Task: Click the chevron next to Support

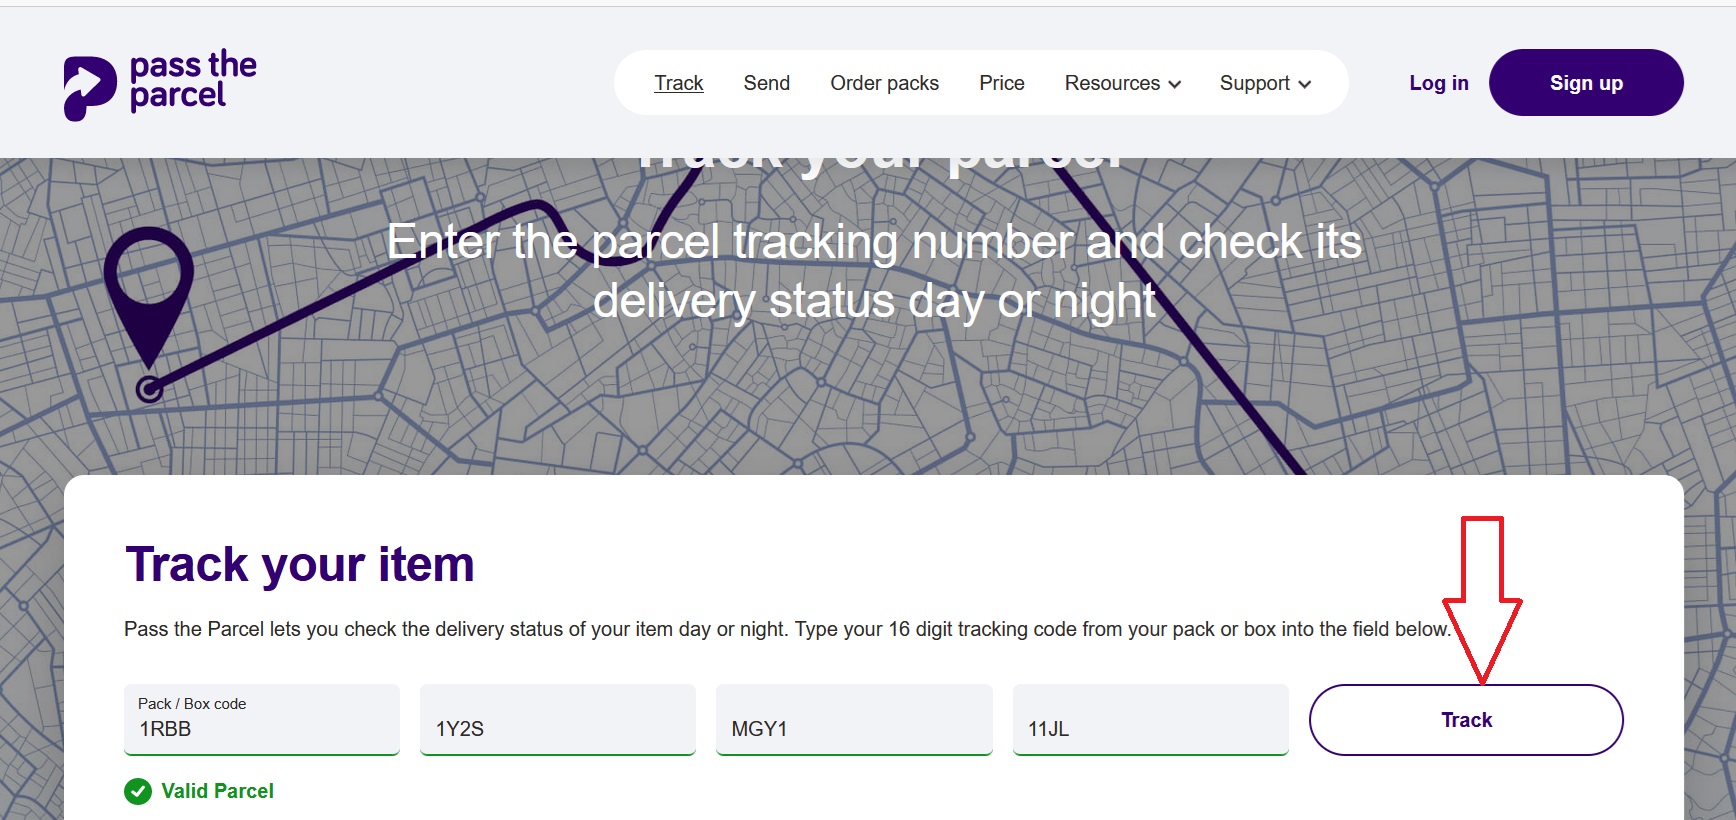Action: click(1305, 84)
